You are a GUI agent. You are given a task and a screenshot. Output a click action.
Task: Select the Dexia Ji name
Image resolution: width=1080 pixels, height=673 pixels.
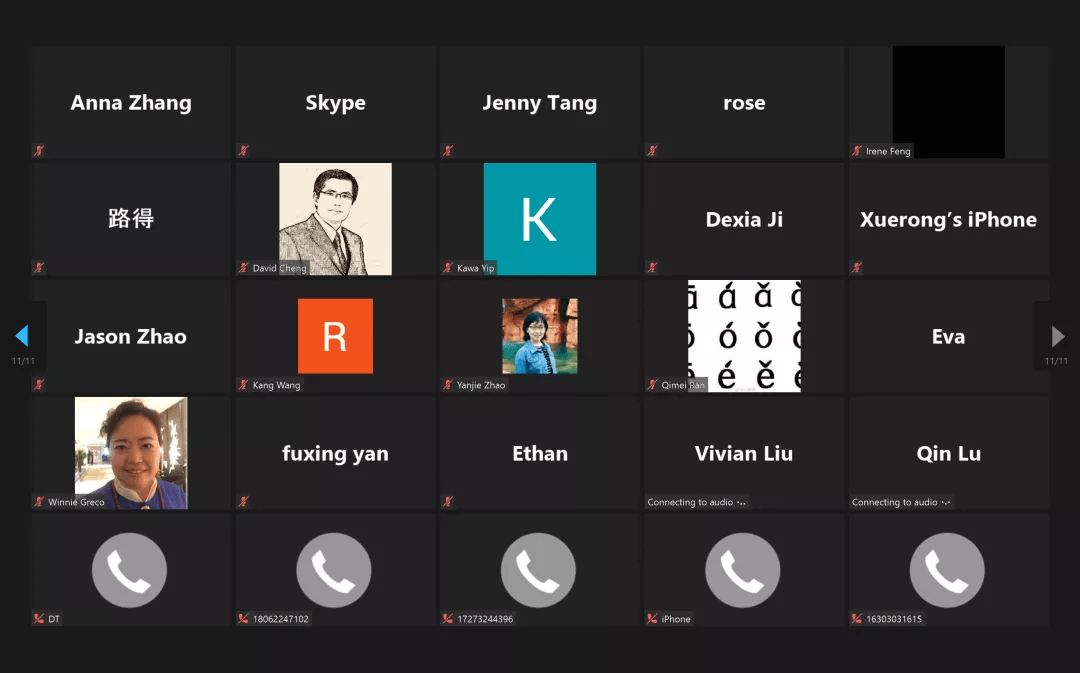745,220
